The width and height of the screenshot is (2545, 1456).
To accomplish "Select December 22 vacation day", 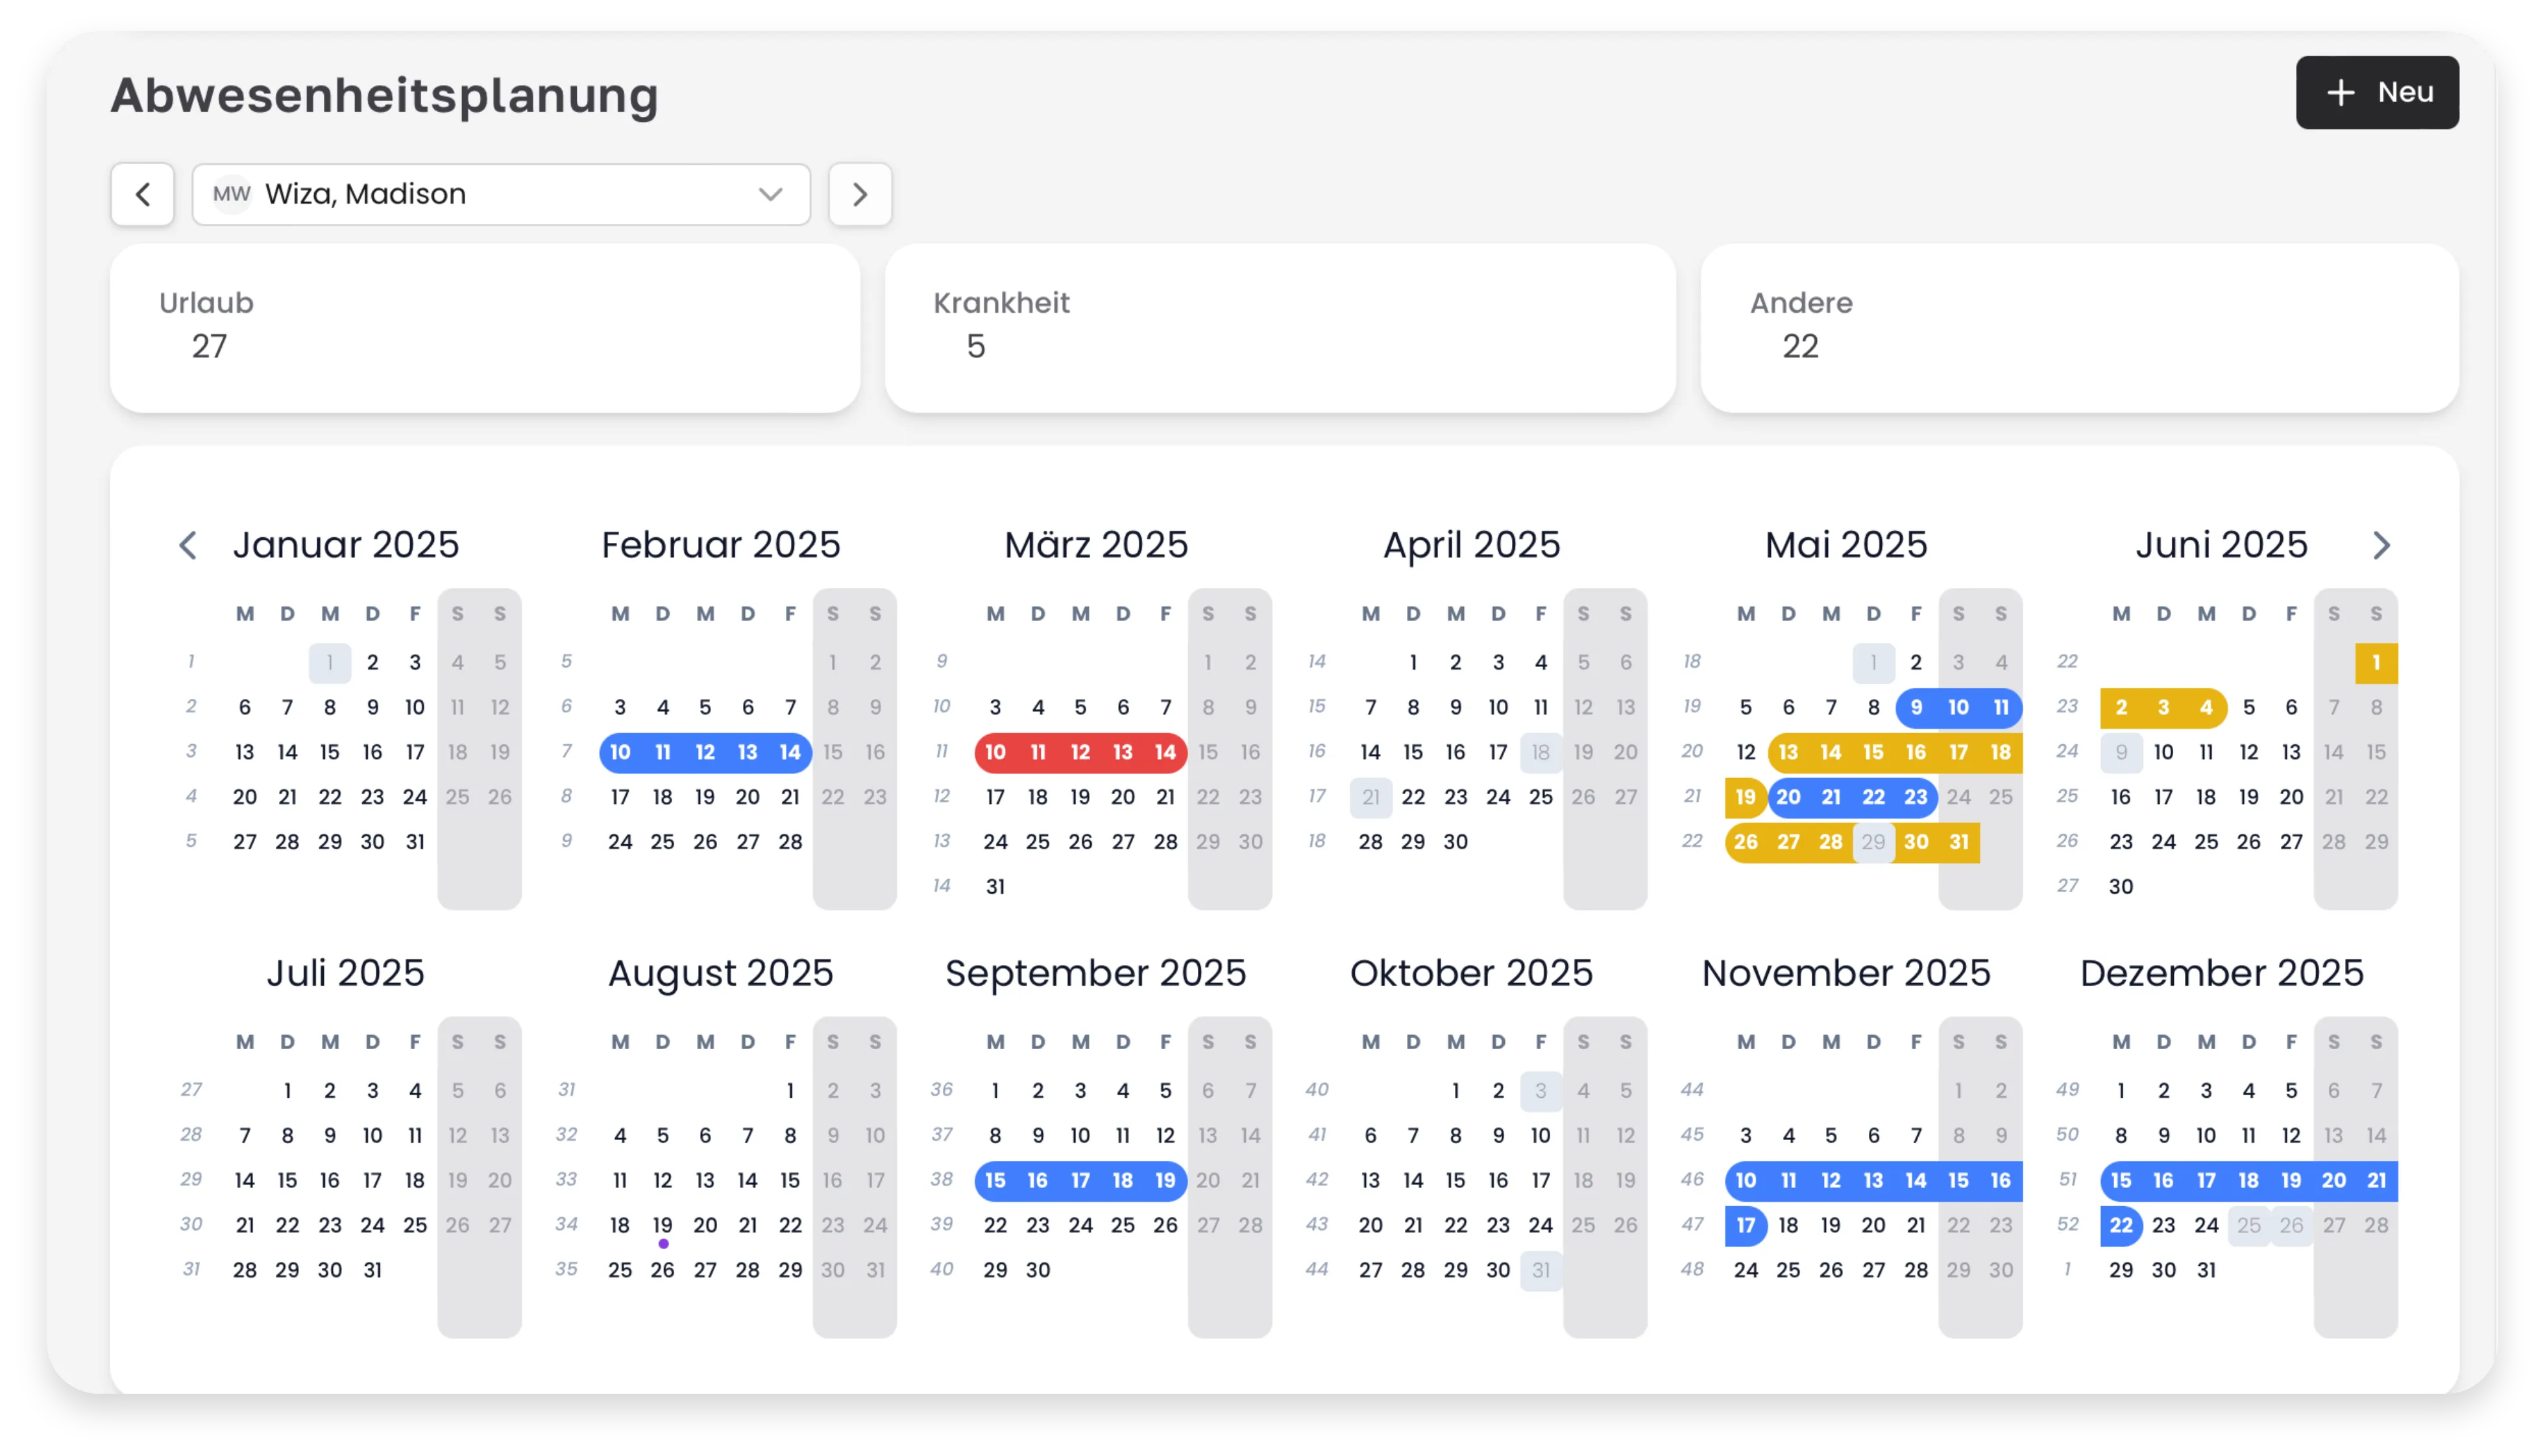I will [x=2121, y=1226].
